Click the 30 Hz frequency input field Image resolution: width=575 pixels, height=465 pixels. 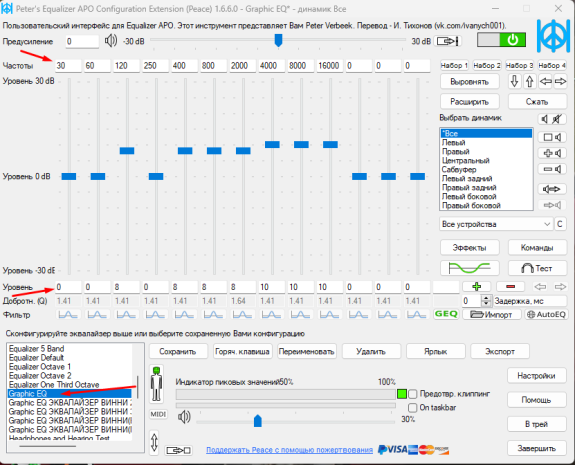click(68, 66)
